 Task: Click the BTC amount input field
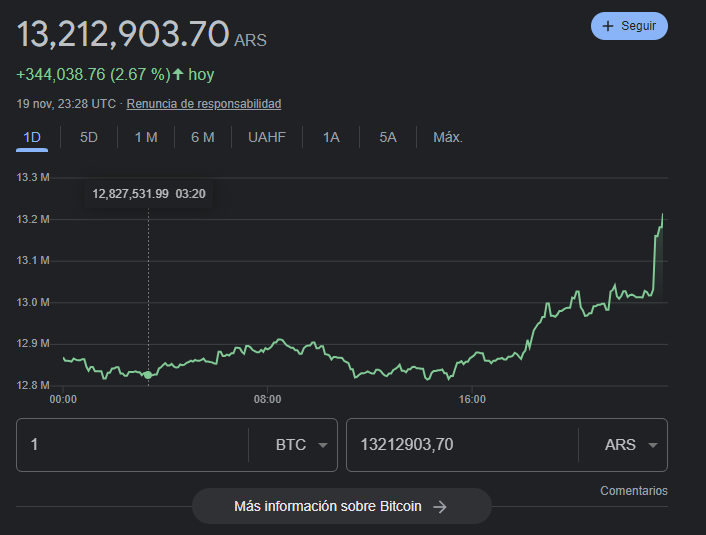tap(130, 445)
